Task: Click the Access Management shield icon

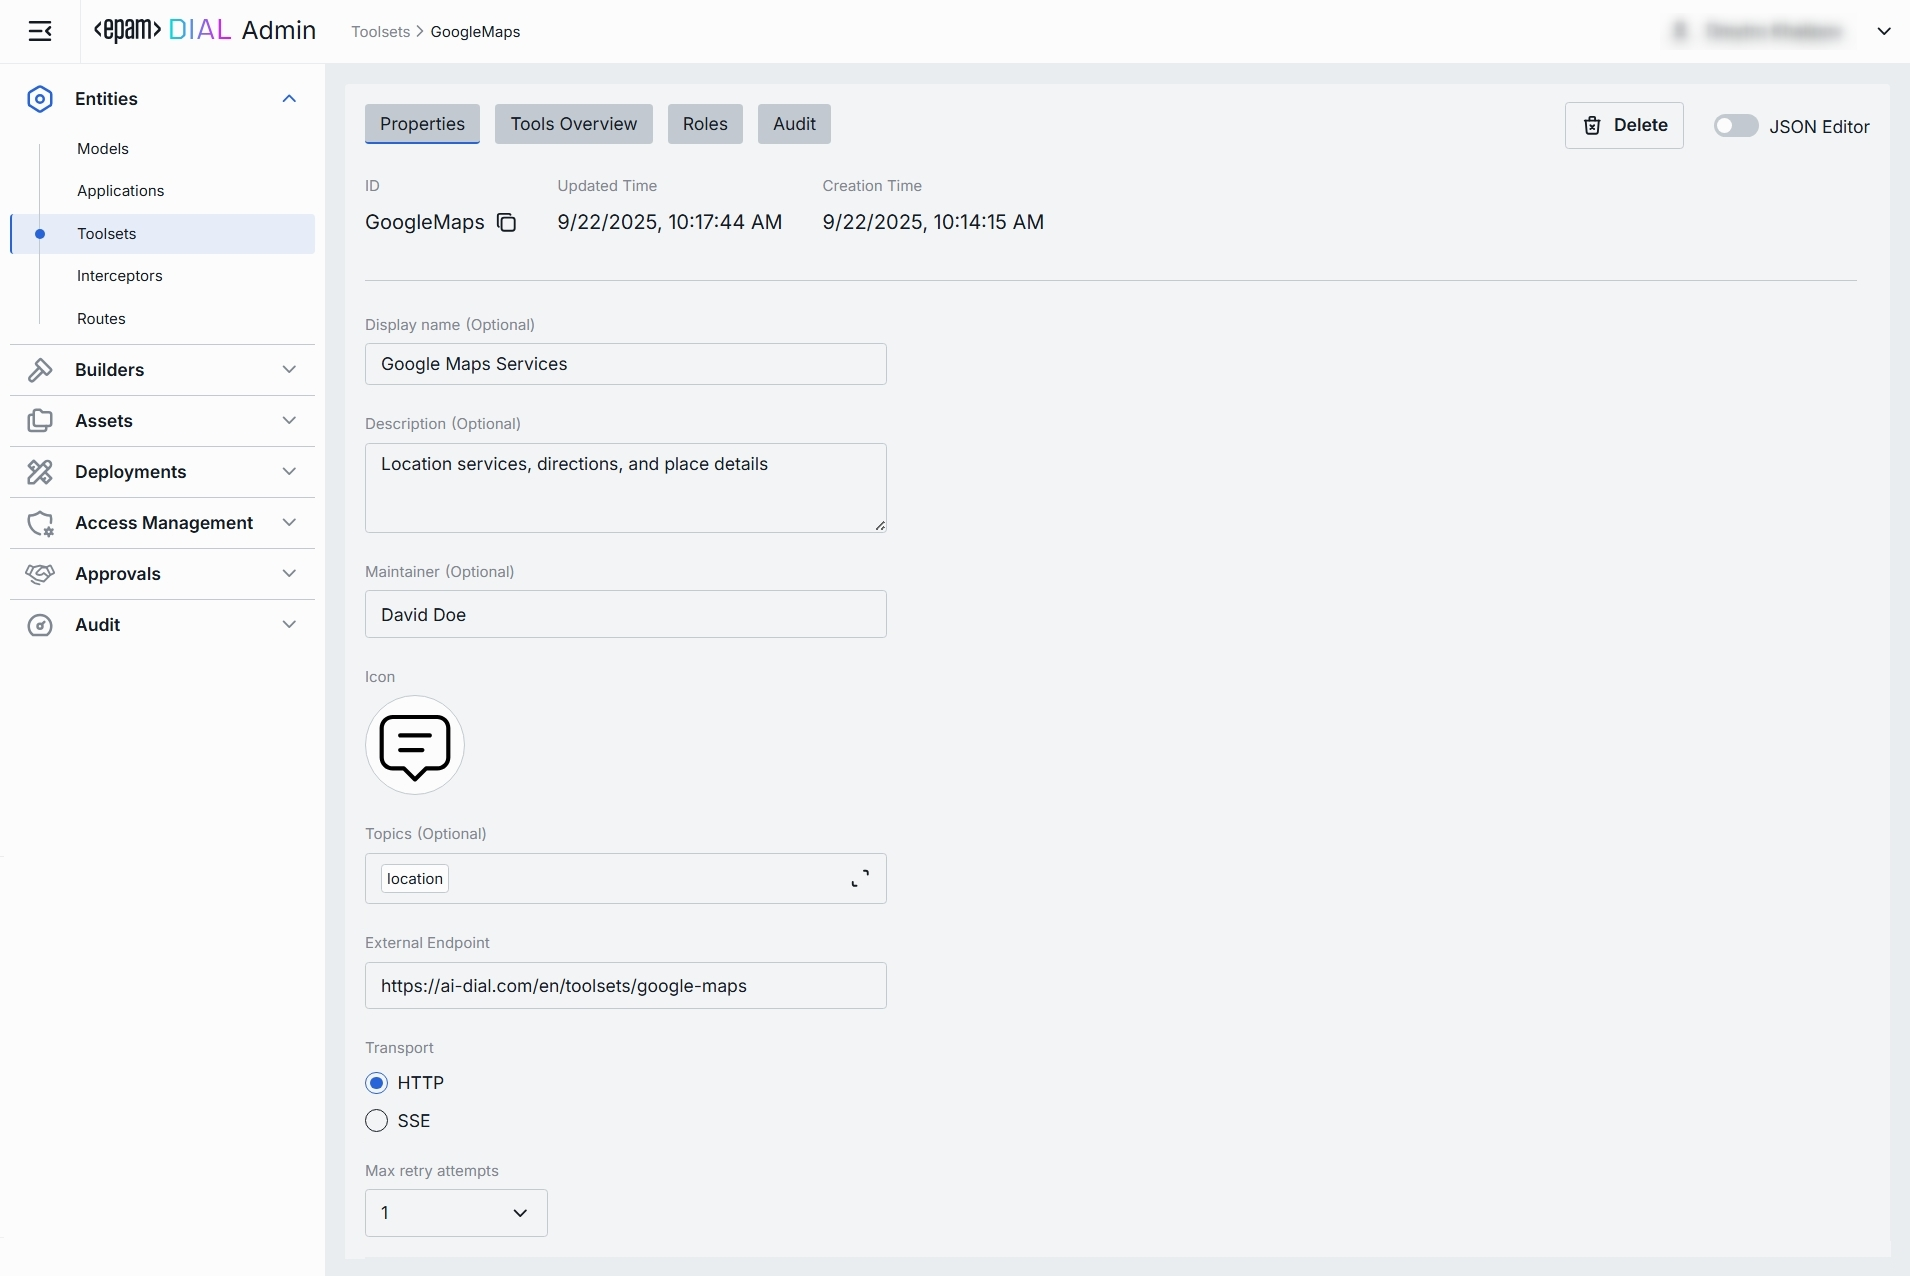Action: point(40,523)
